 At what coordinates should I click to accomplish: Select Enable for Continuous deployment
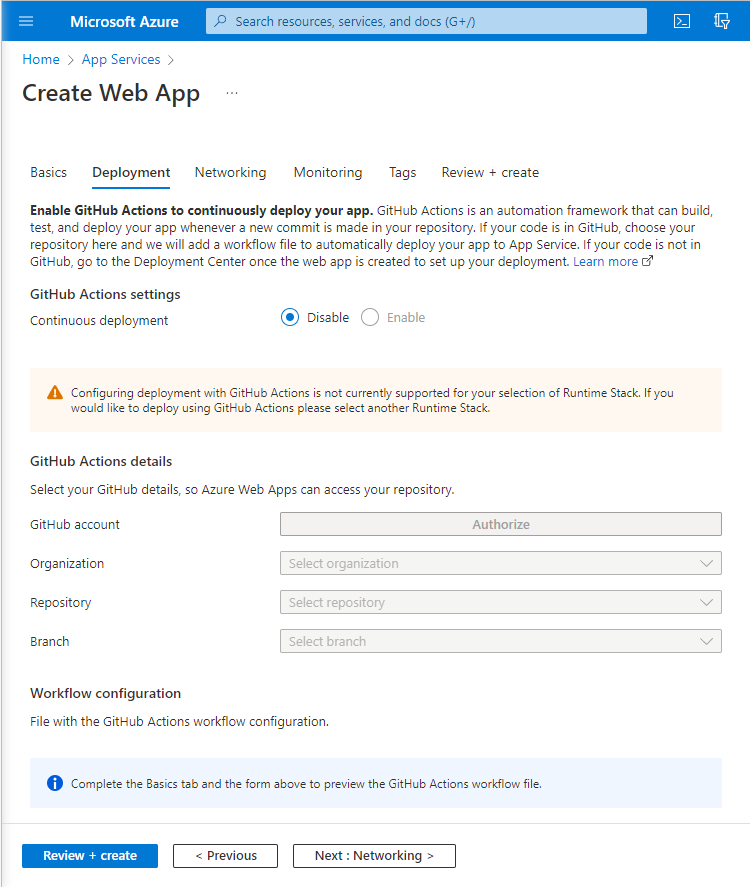click(370, 318)
